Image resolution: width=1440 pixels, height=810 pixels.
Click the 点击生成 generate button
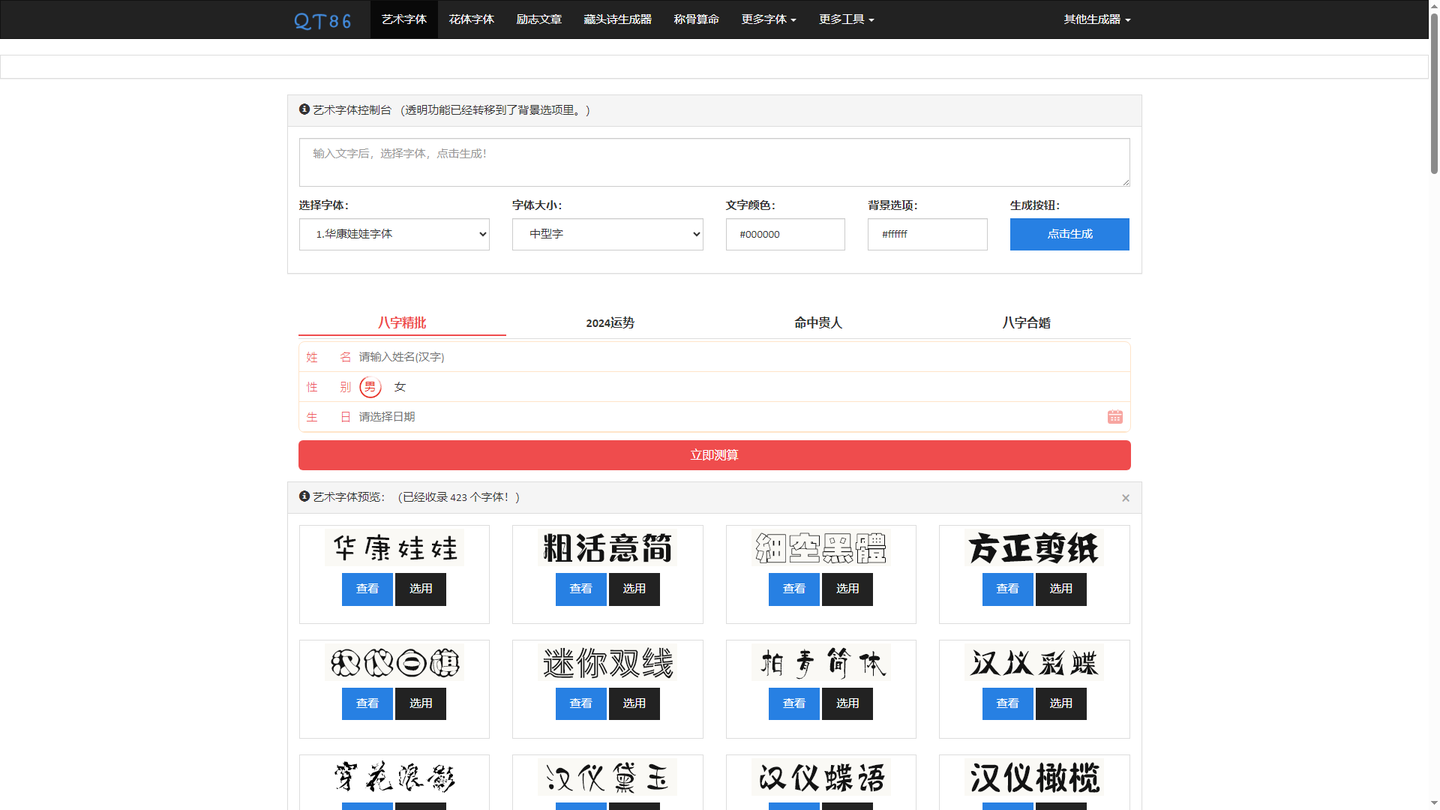(1069, 234)
